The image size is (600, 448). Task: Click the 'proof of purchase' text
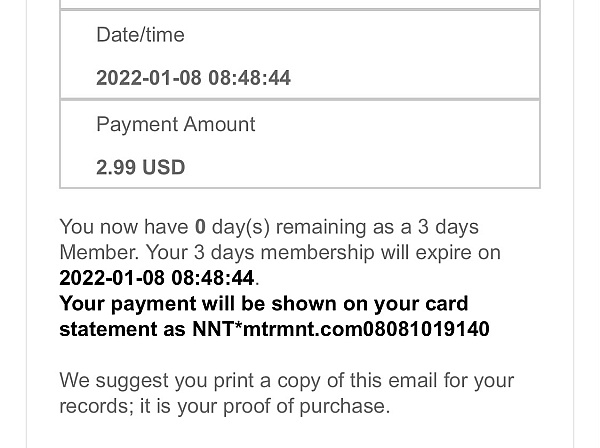tap(306, 406)
